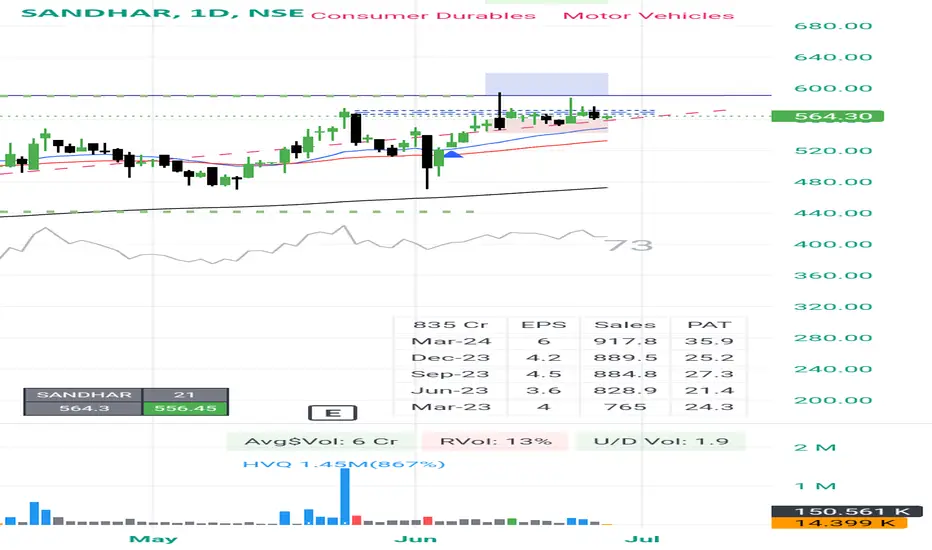The image size is (932, 550).
Task: Click the 21 cell in info box
Action: click(185, 395)
